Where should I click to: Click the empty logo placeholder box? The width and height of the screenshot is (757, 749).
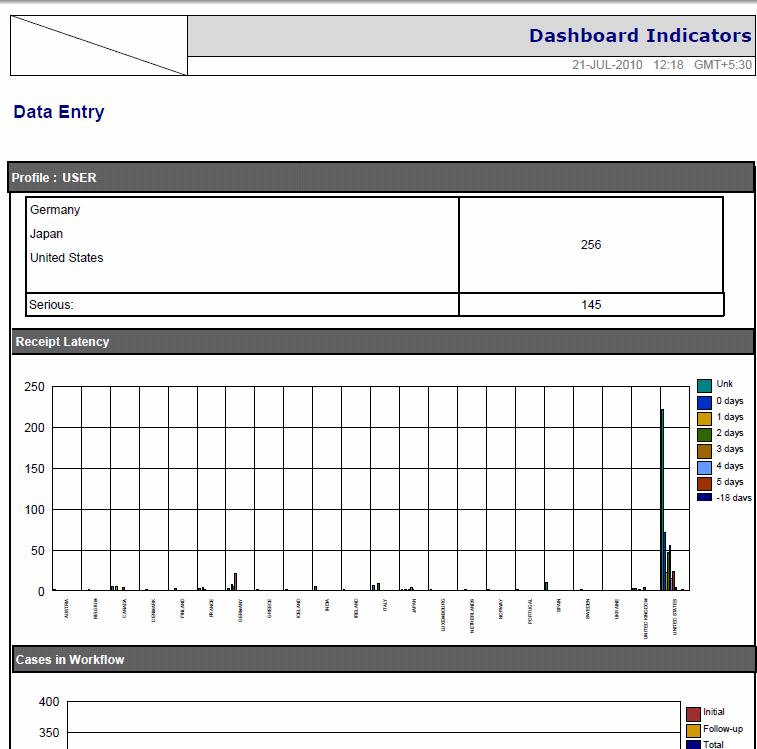(99, 45)
